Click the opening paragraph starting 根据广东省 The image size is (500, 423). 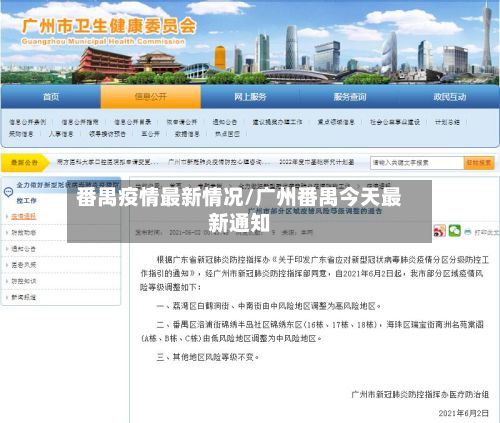click(315, 273)
